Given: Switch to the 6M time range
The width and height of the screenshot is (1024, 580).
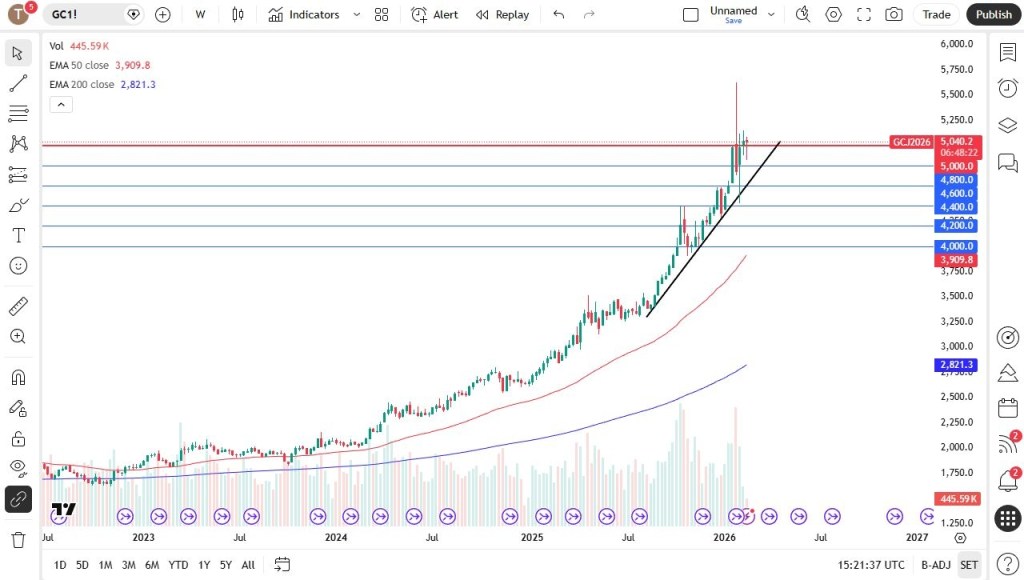Looking at the screenshot, I should [x=152, y=565].
